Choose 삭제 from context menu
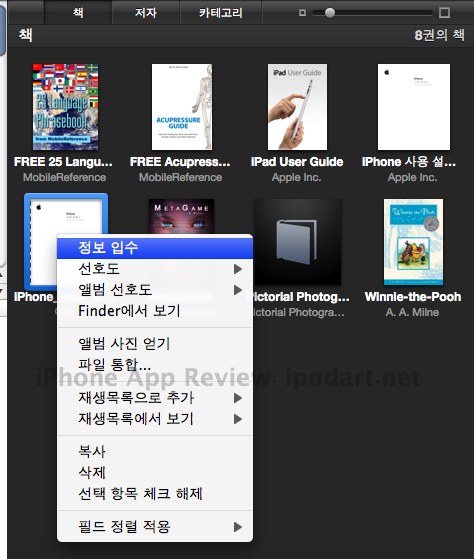The width and height of the screenshot is (474, 559). (155, 472)
